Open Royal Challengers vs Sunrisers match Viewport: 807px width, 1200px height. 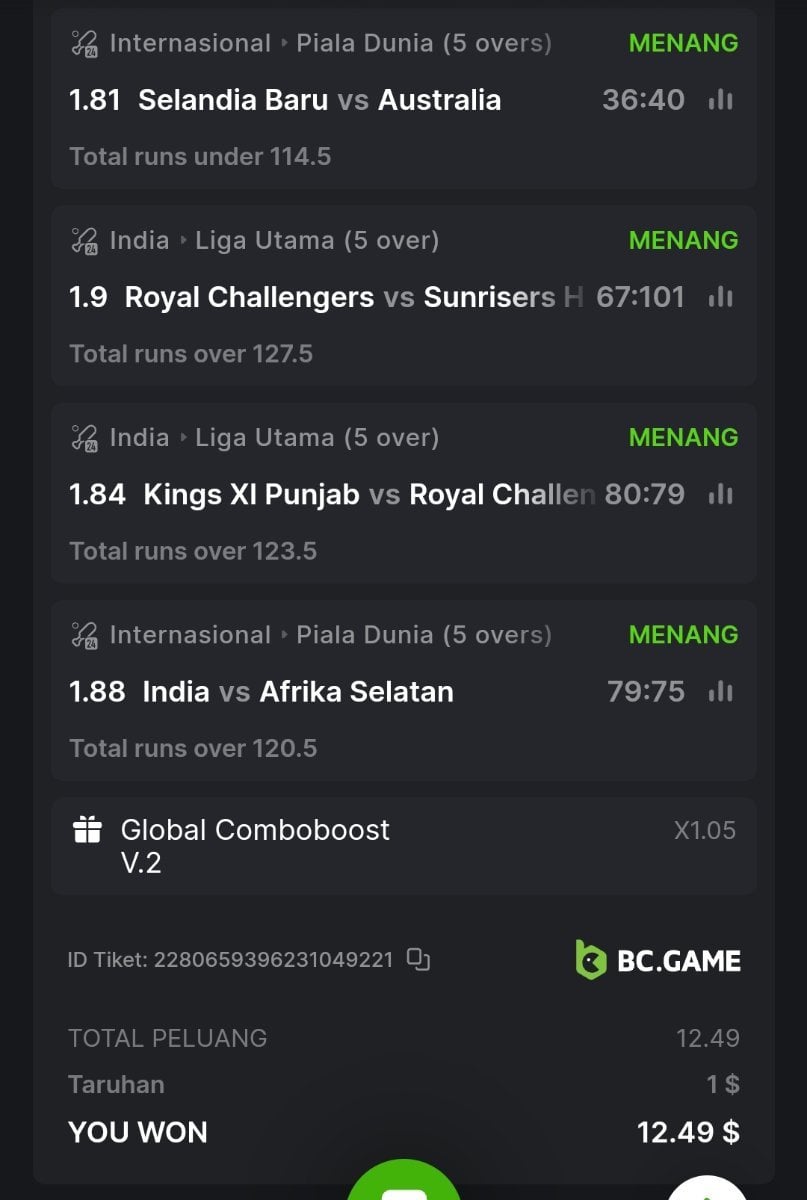(353, 297)
